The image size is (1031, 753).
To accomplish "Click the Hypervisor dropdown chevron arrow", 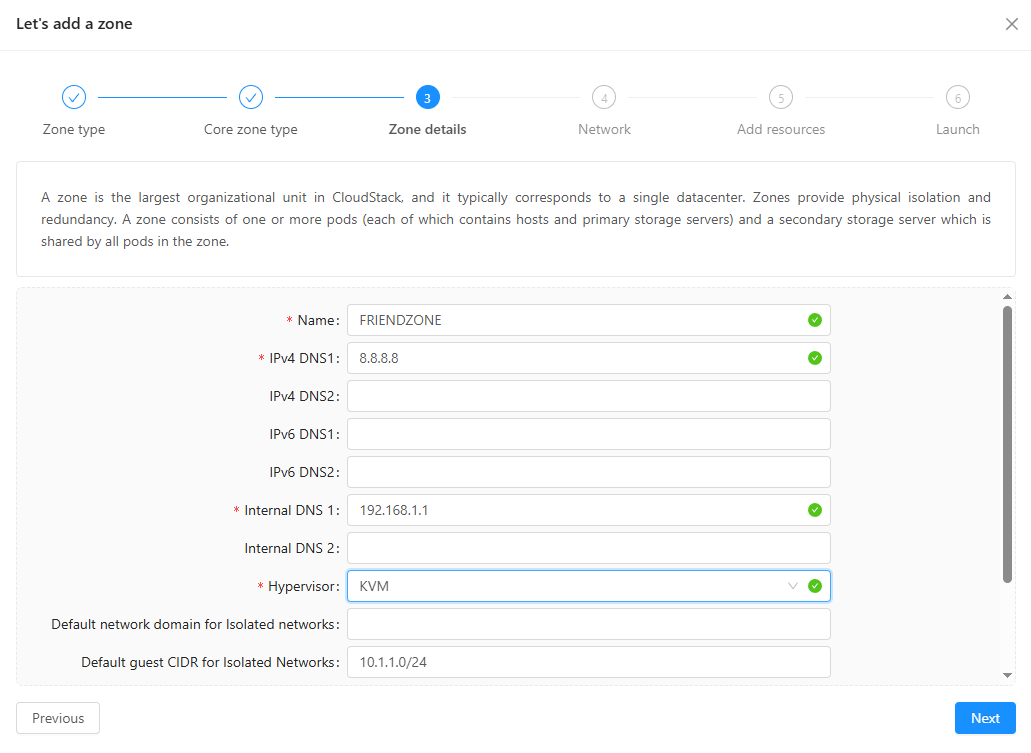I will [x=793, y=586].
